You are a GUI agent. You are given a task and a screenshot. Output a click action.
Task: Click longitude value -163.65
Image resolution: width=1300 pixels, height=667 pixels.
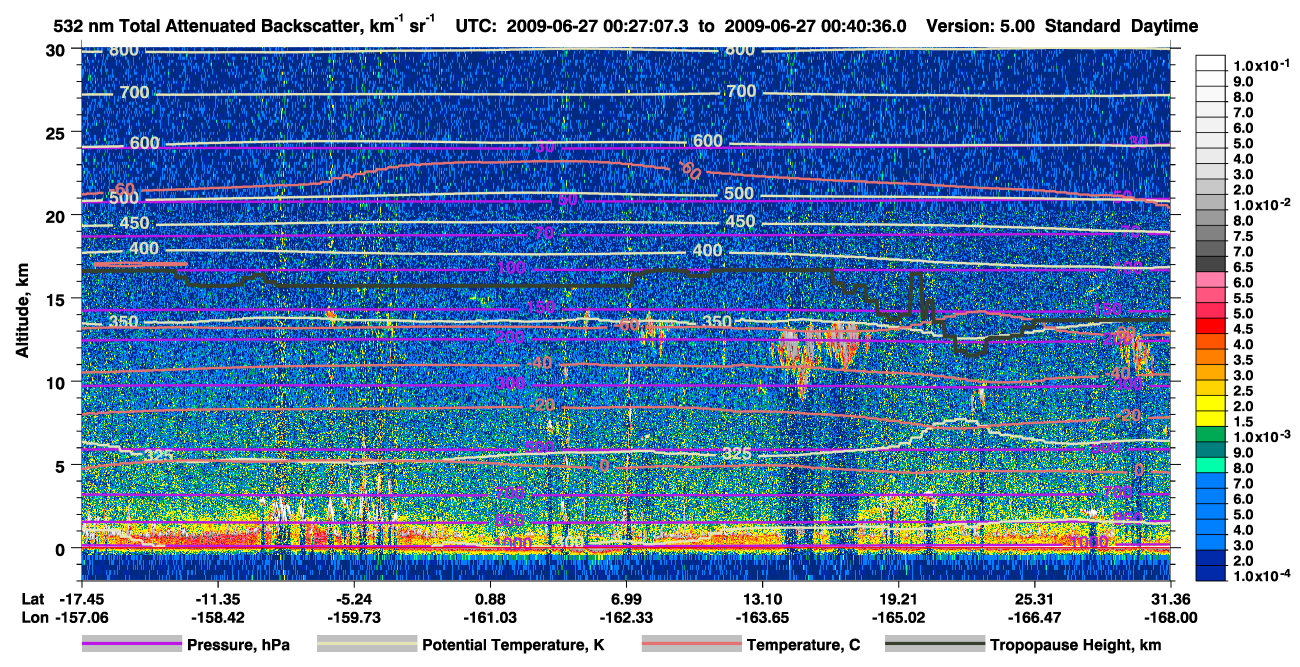(763, 617)
